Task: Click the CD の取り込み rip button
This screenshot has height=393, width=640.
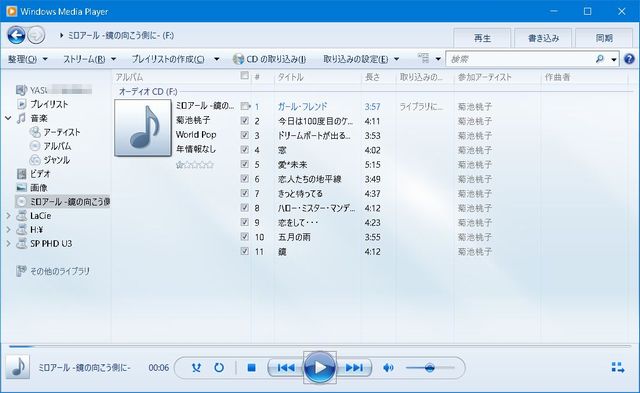Action: point(269,59)
